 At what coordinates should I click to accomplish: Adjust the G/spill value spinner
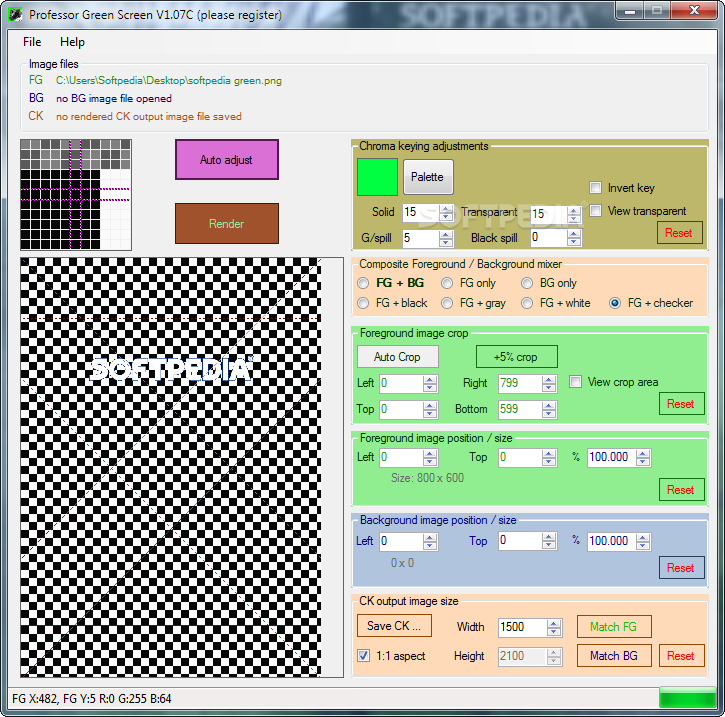tap(446, 238)
